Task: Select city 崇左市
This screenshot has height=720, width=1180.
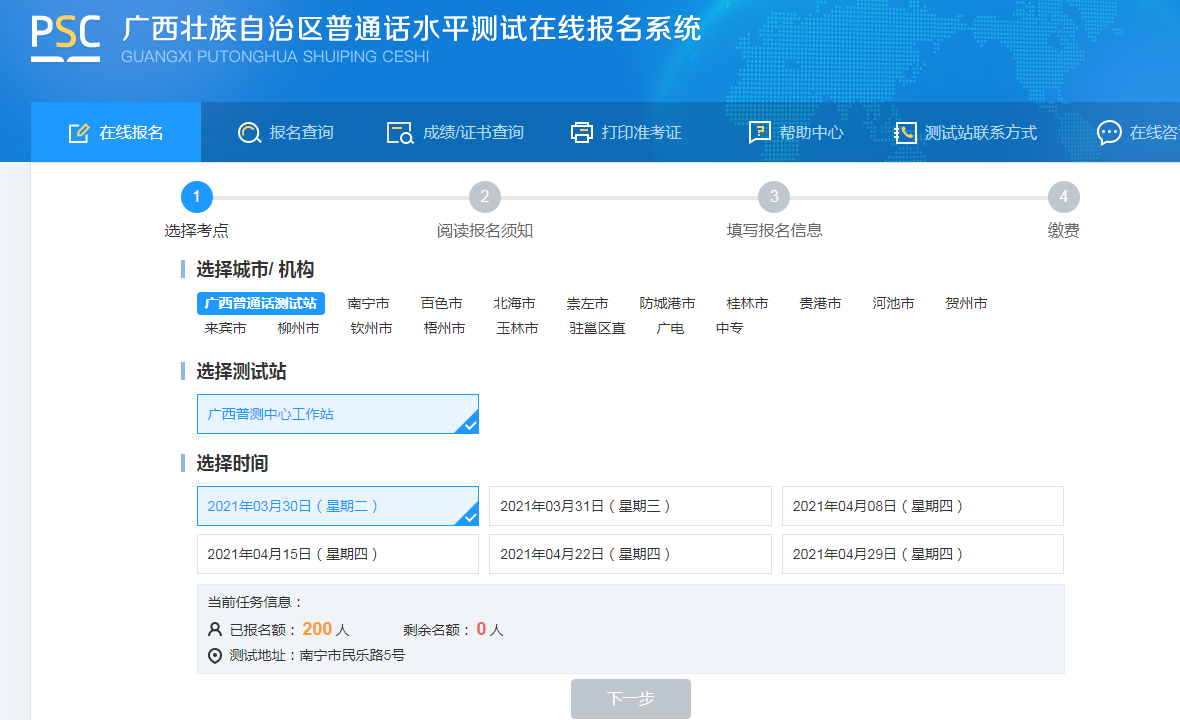Action: click(x=587, y=303)
